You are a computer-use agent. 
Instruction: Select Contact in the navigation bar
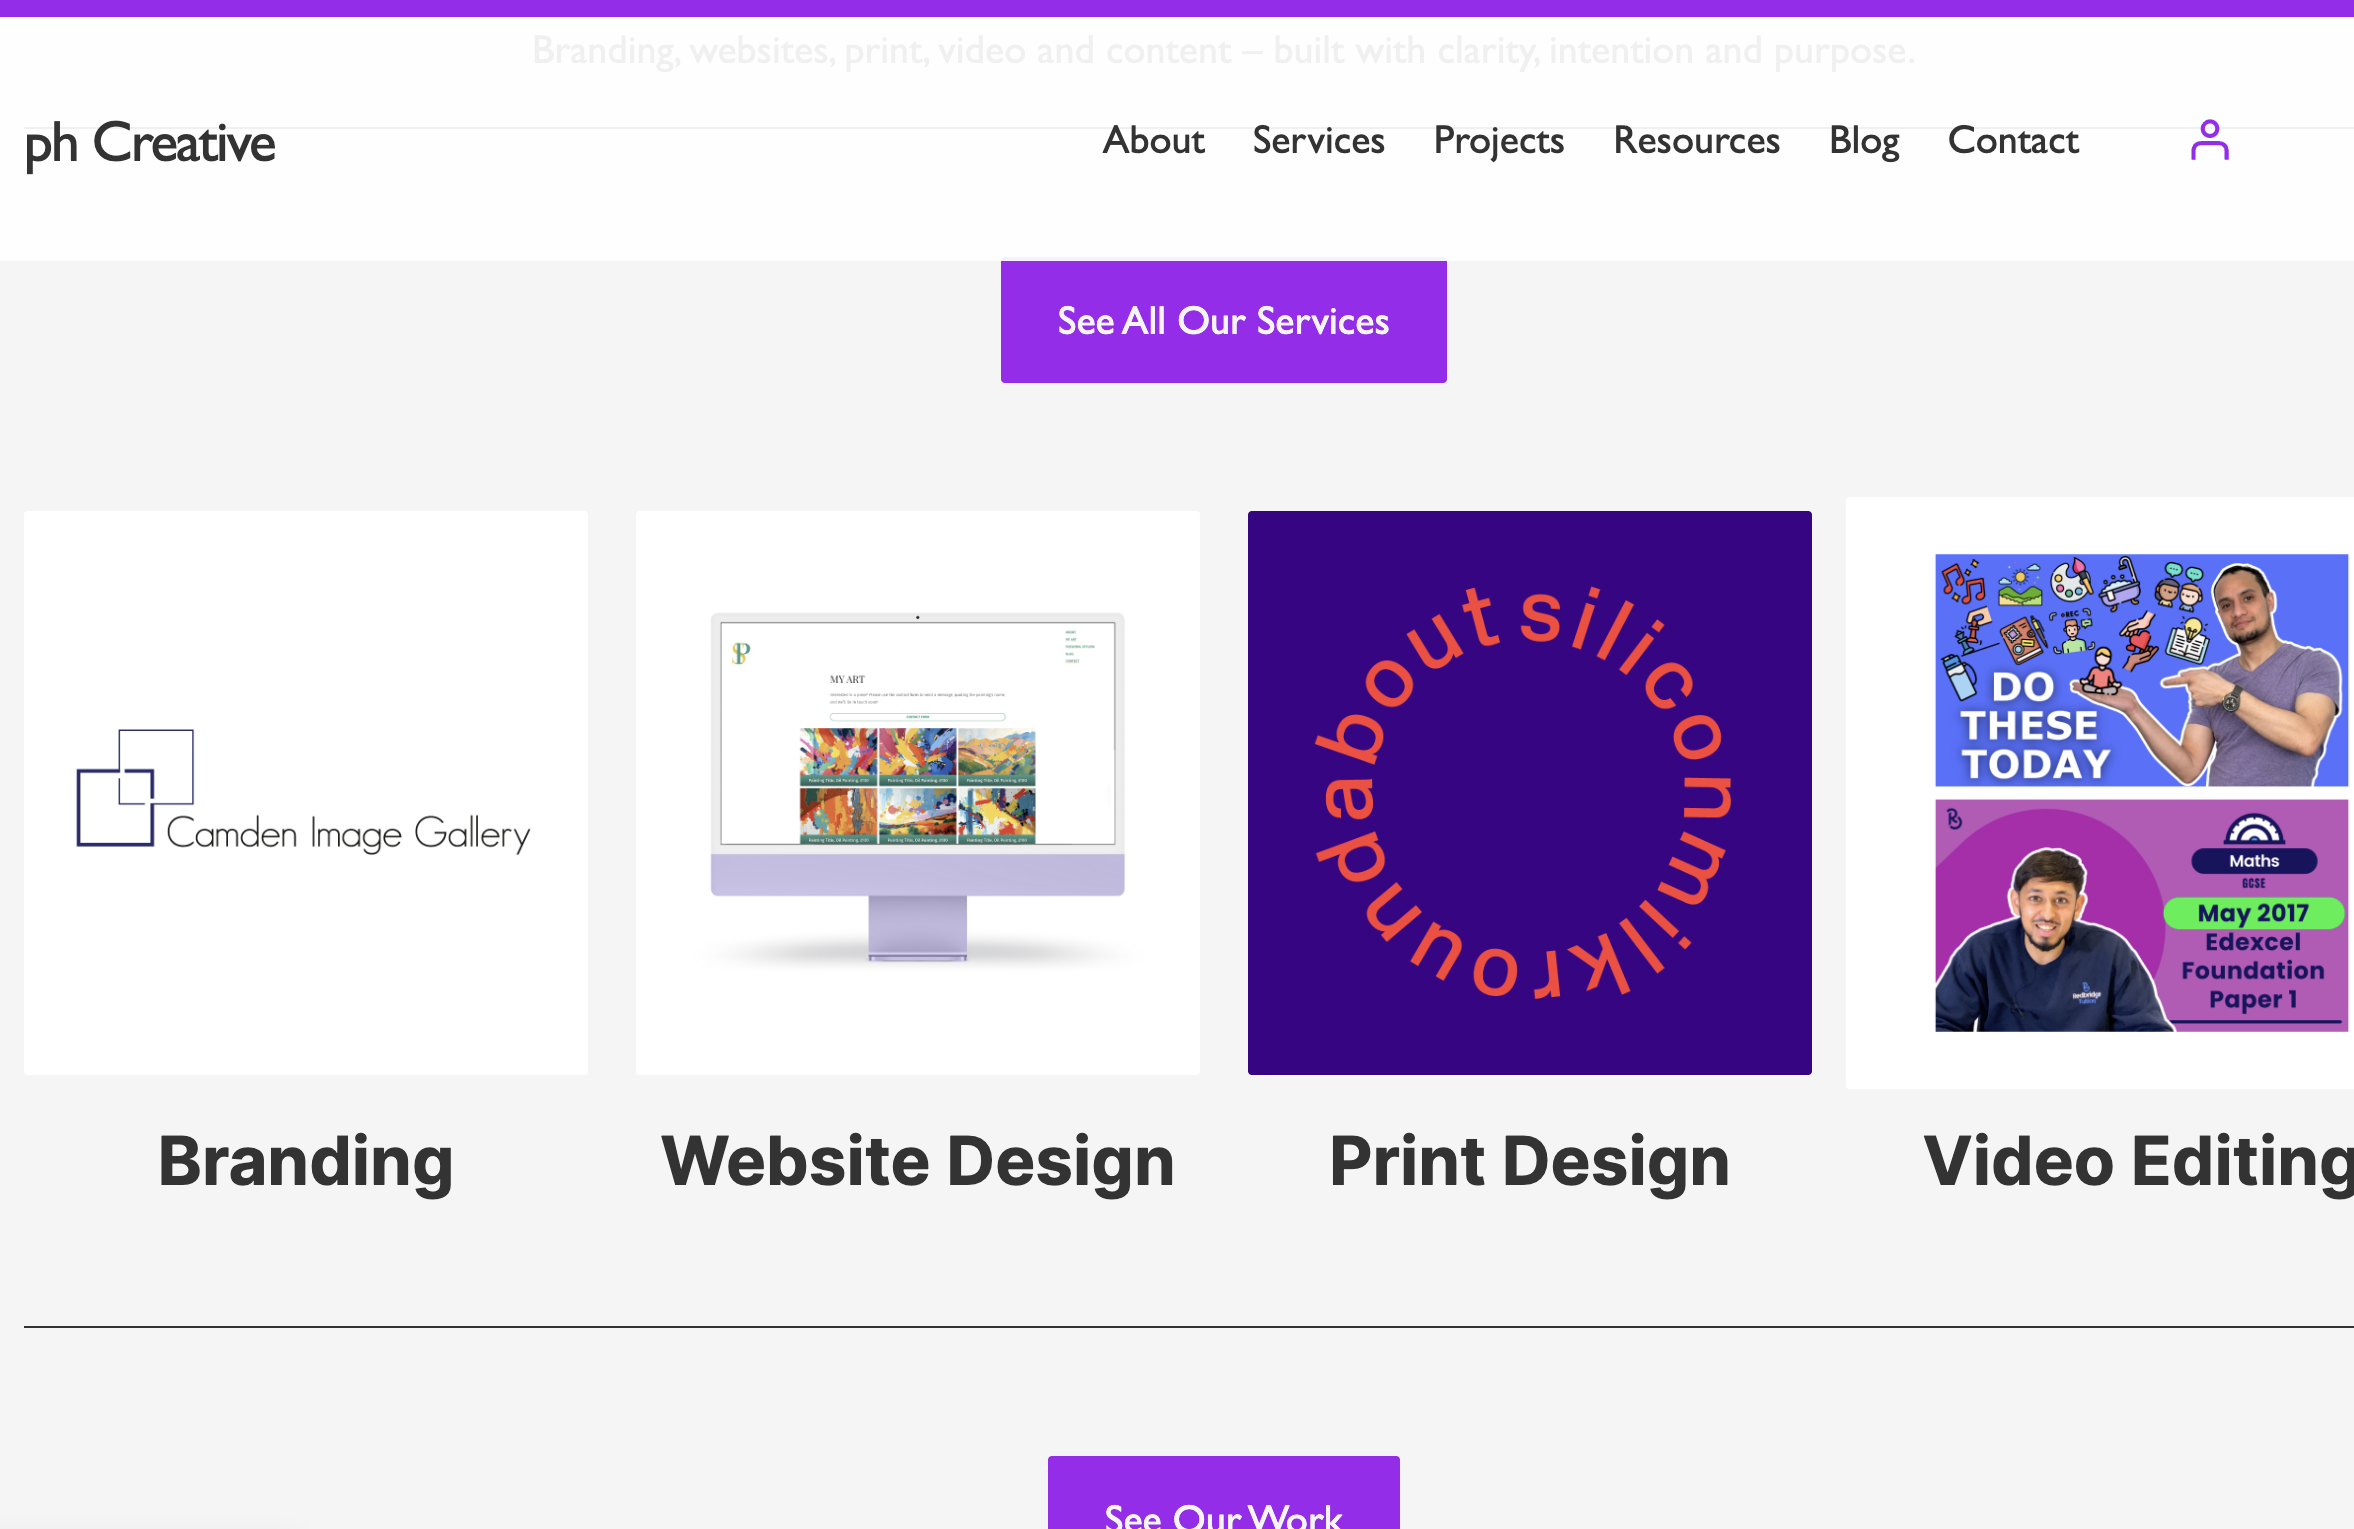[2012, 141]
